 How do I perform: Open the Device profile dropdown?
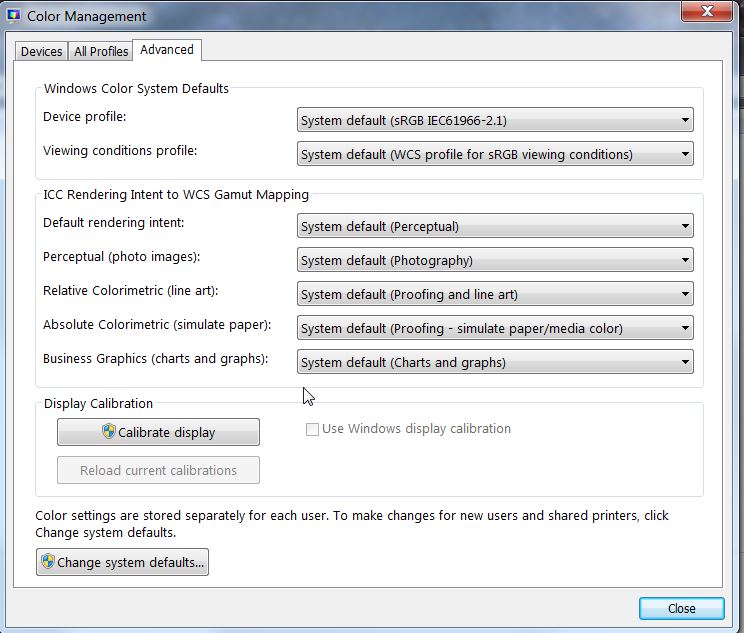click(x=495, y=121)
